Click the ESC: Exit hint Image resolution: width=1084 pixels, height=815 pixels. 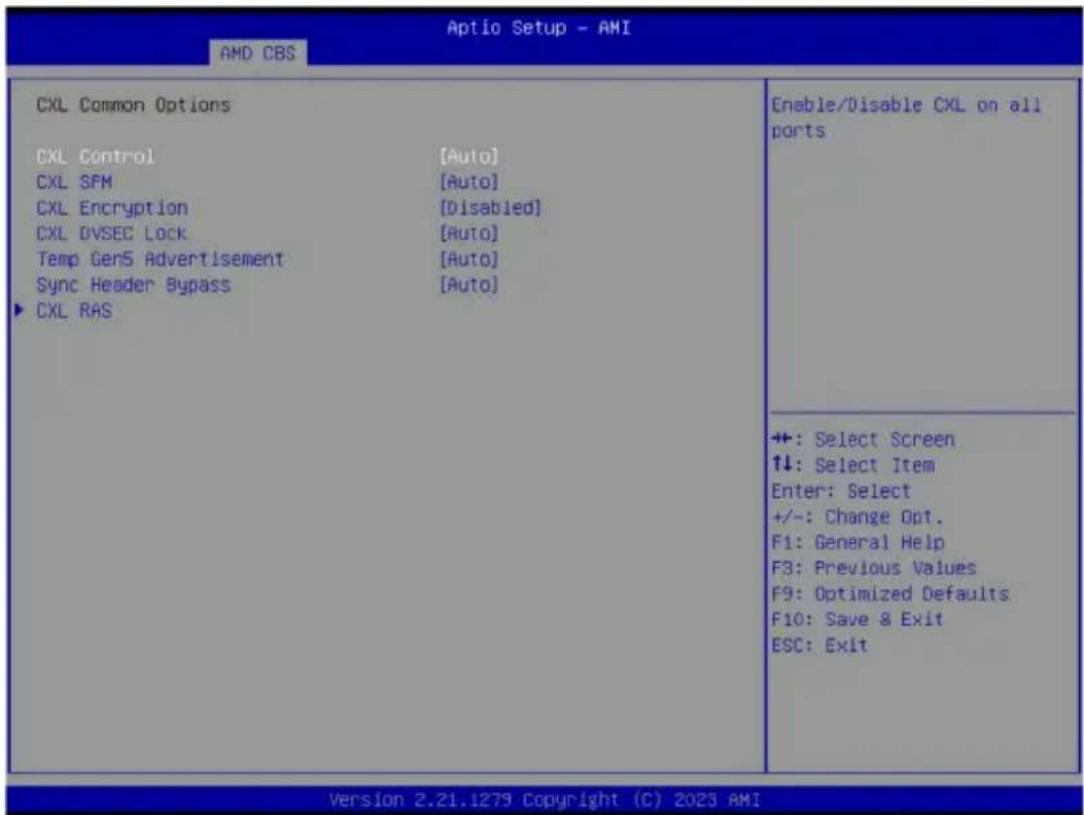819,646
